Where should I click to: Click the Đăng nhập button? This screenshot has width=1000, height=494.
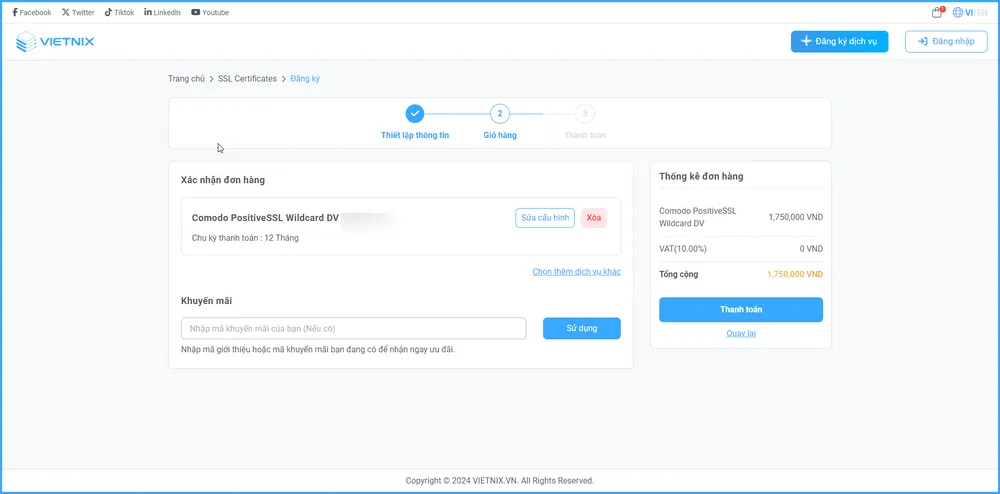coord(946,41)
